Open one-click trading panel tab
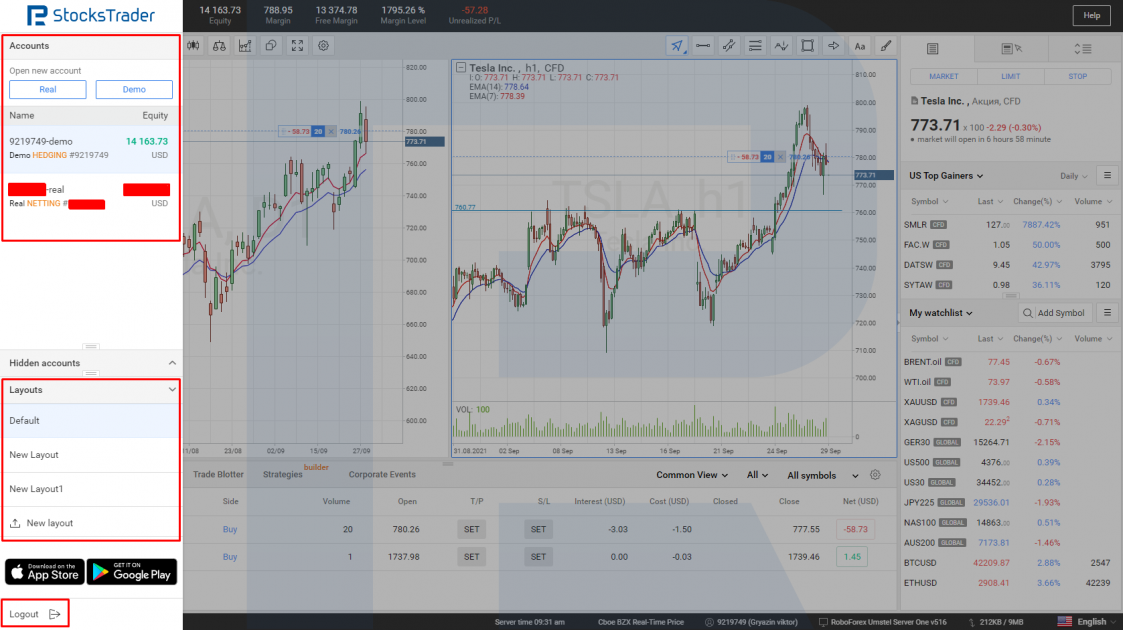The image size is (1123, 630). coord(1011,49)
